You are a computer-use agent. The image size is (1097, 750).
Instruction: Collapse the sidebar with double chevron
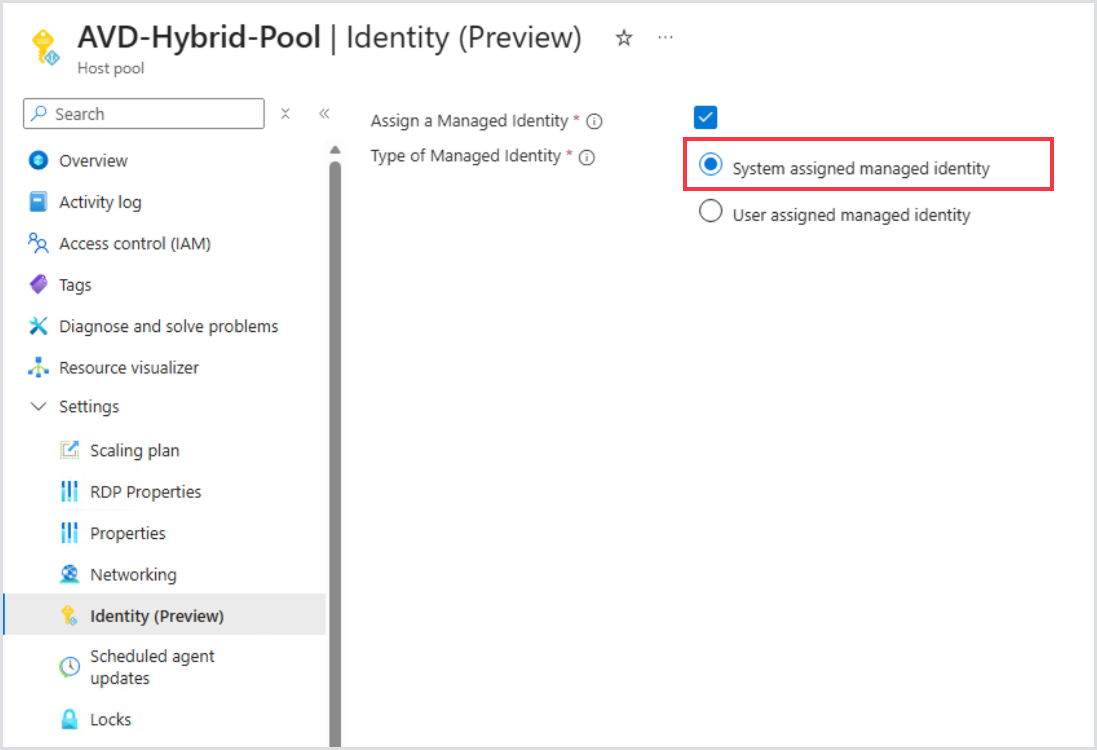pyautogui.click(x=324, y=113)
